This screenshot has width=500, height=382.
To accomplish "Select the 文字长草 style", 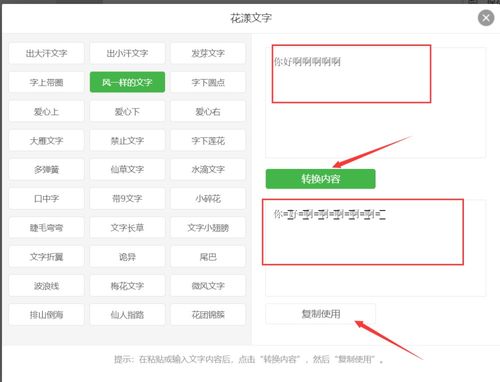I will pyautogui.click(x=127, y=227).
